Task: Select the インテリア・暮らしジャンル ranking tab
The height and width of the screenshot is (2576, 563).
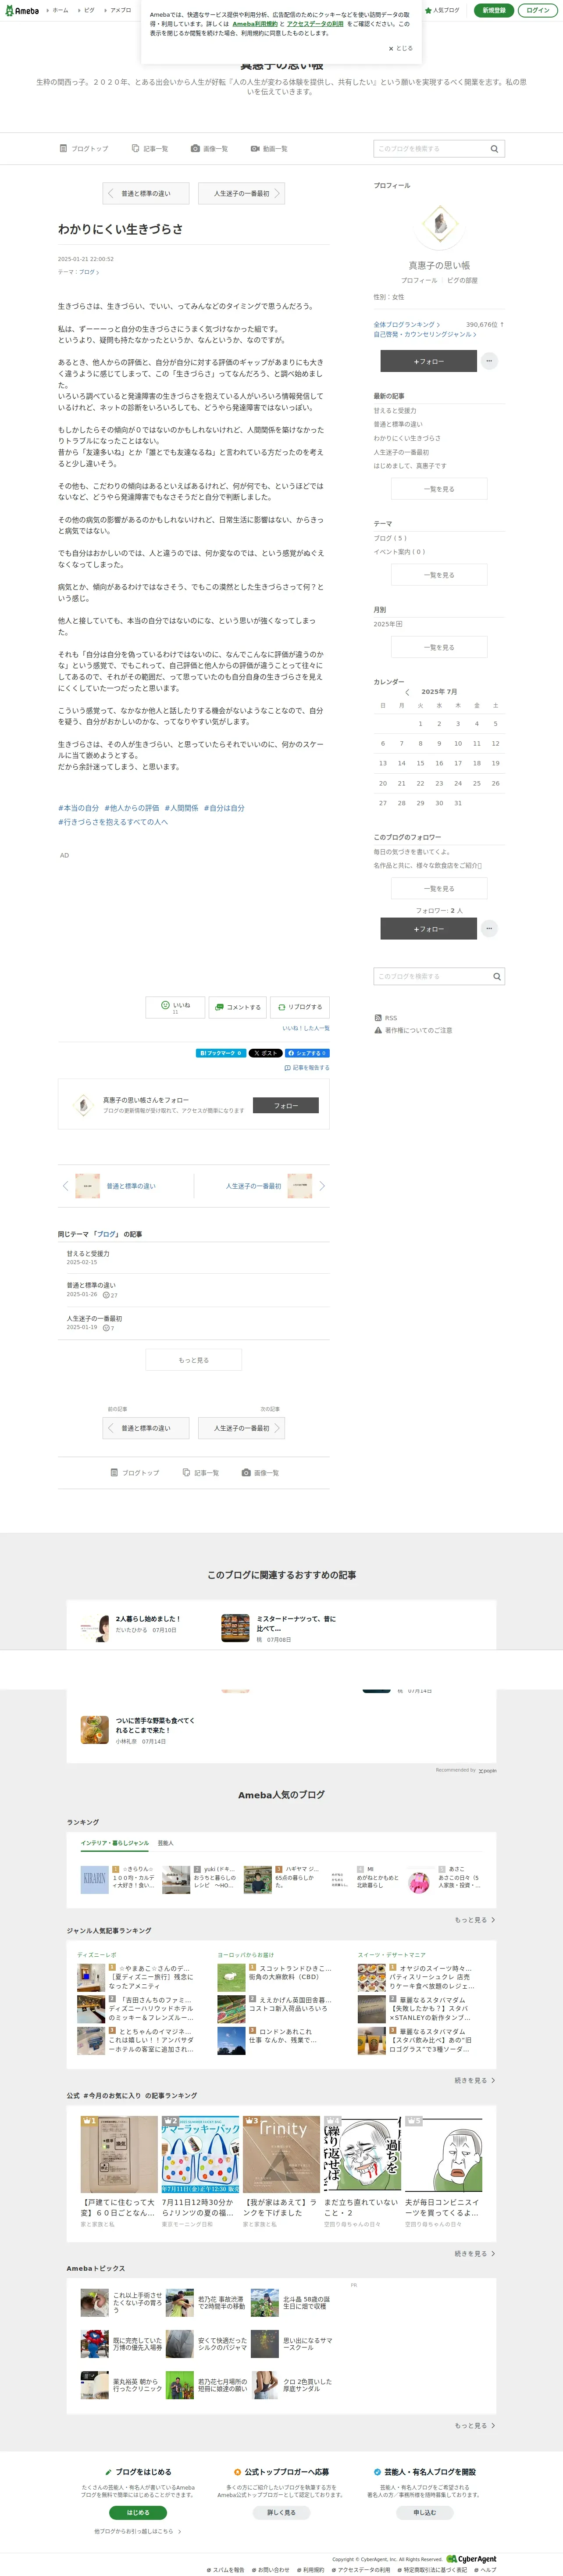Action: pos(114,1843)
